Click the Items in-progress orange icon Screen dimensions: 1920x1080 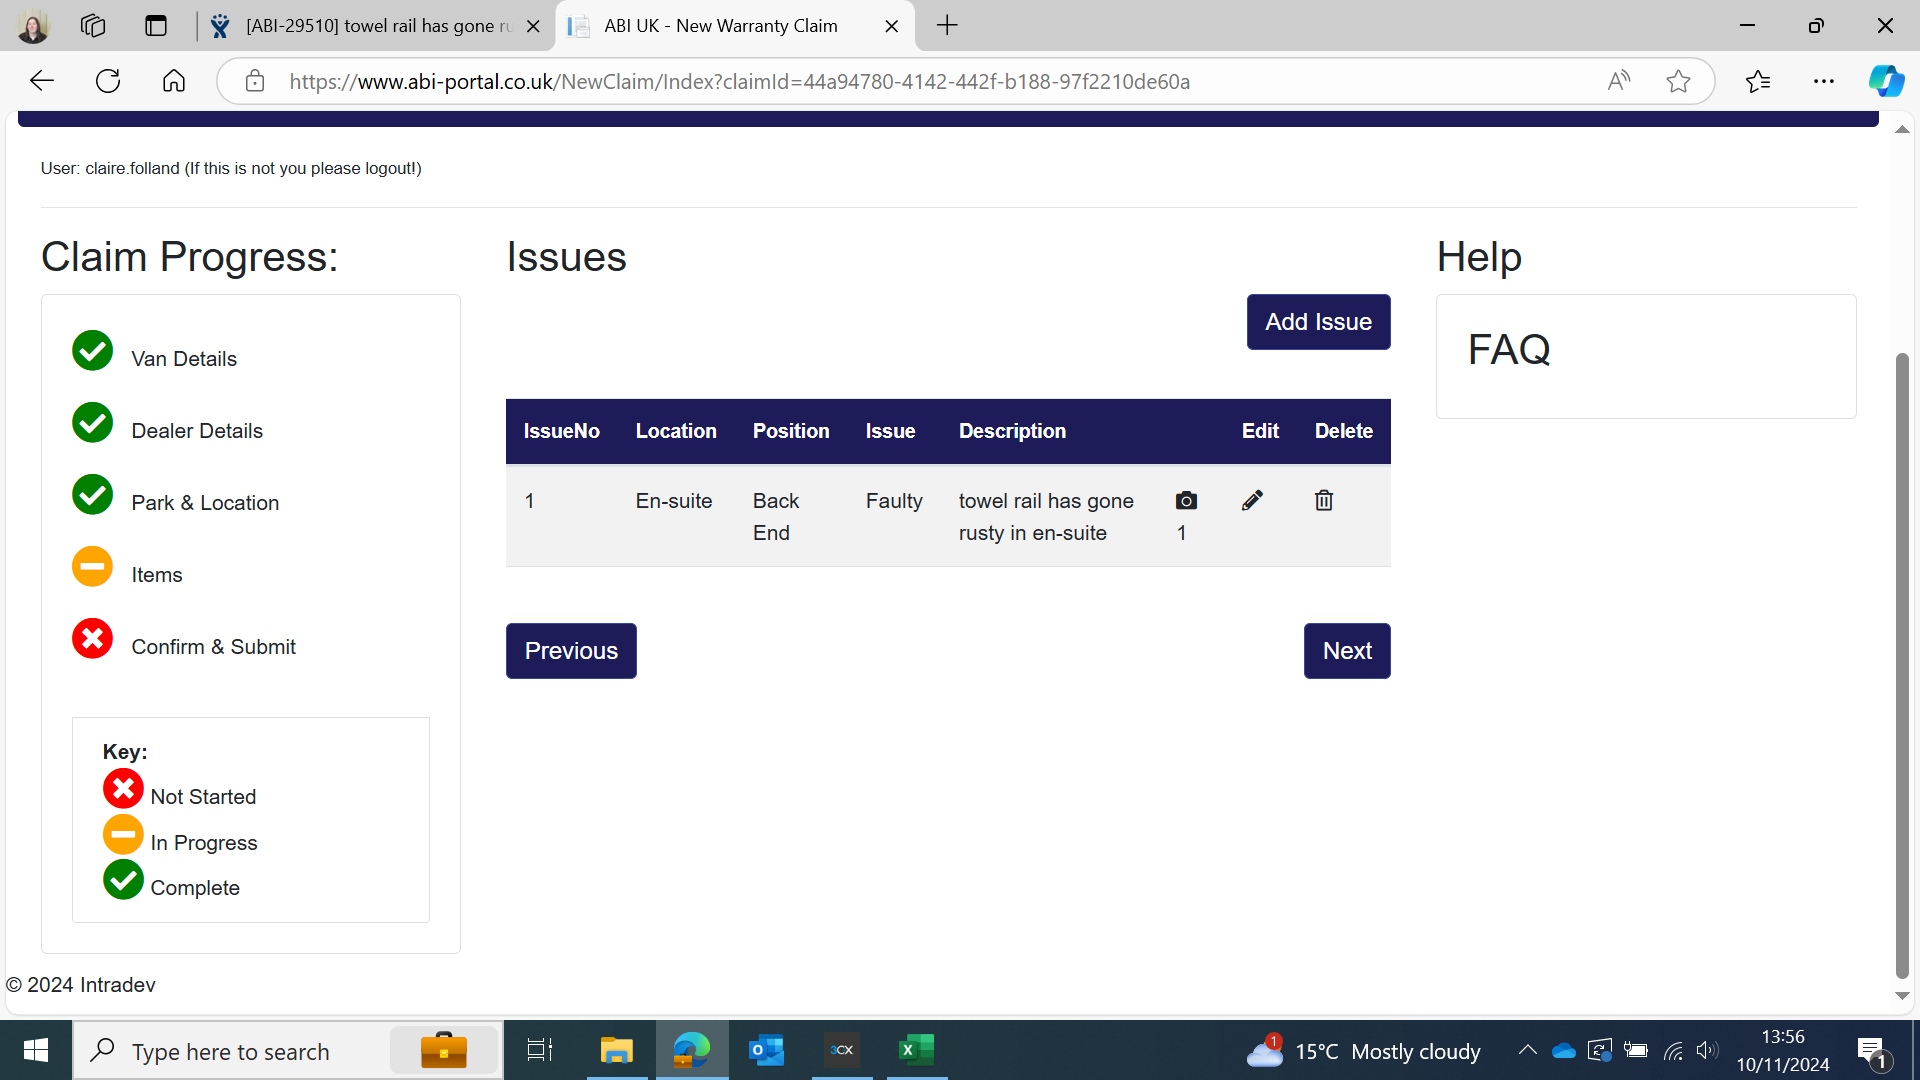92,567
